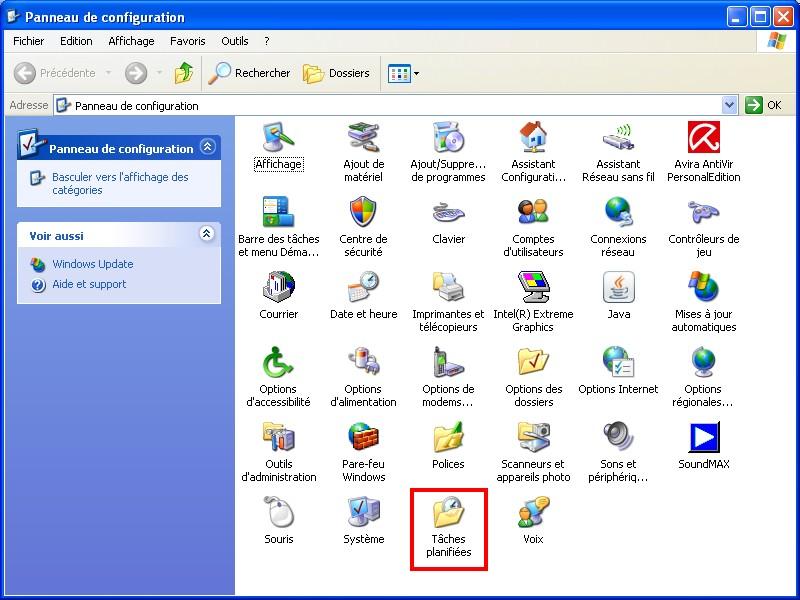The height and width of the screenshot is (600, 800).
Task: Click the forward navigation arrow button
Action: (x=136, y=73)
